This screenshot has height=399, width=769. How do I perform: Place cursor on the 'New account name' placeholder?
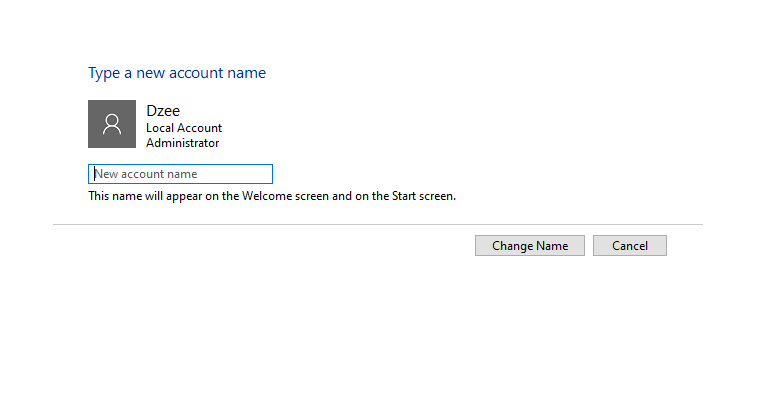pos(146,174)
